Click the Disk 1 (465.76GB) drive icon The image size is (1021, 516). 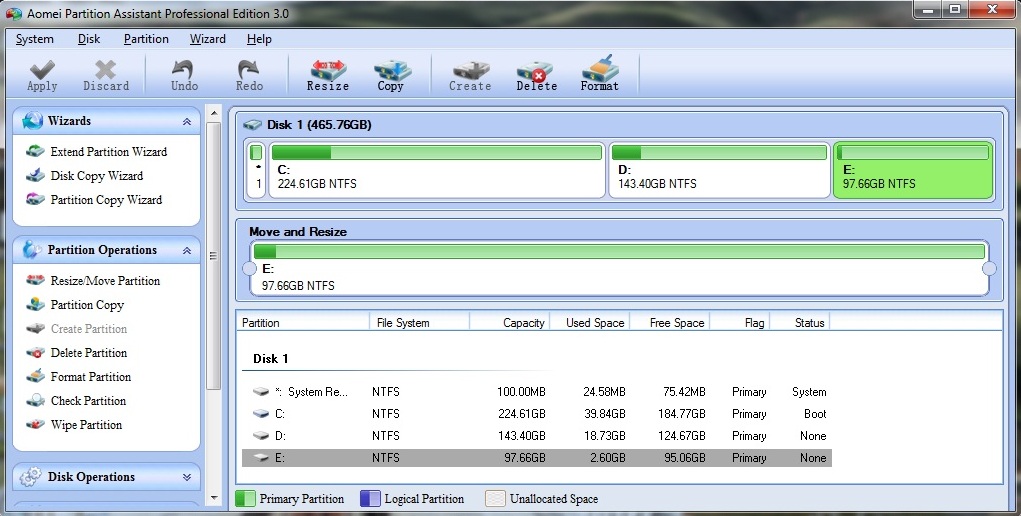coord(253,124)
